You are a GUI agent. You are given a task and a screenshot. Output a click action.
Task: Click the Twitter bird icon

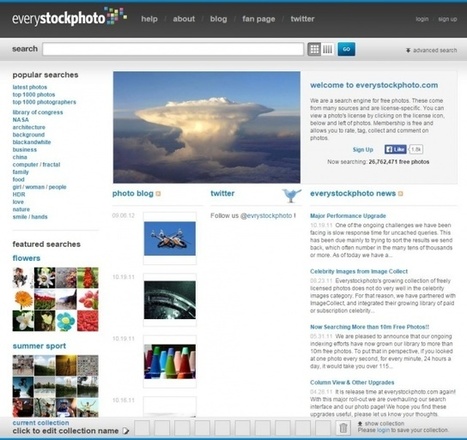tap(291, 195)
